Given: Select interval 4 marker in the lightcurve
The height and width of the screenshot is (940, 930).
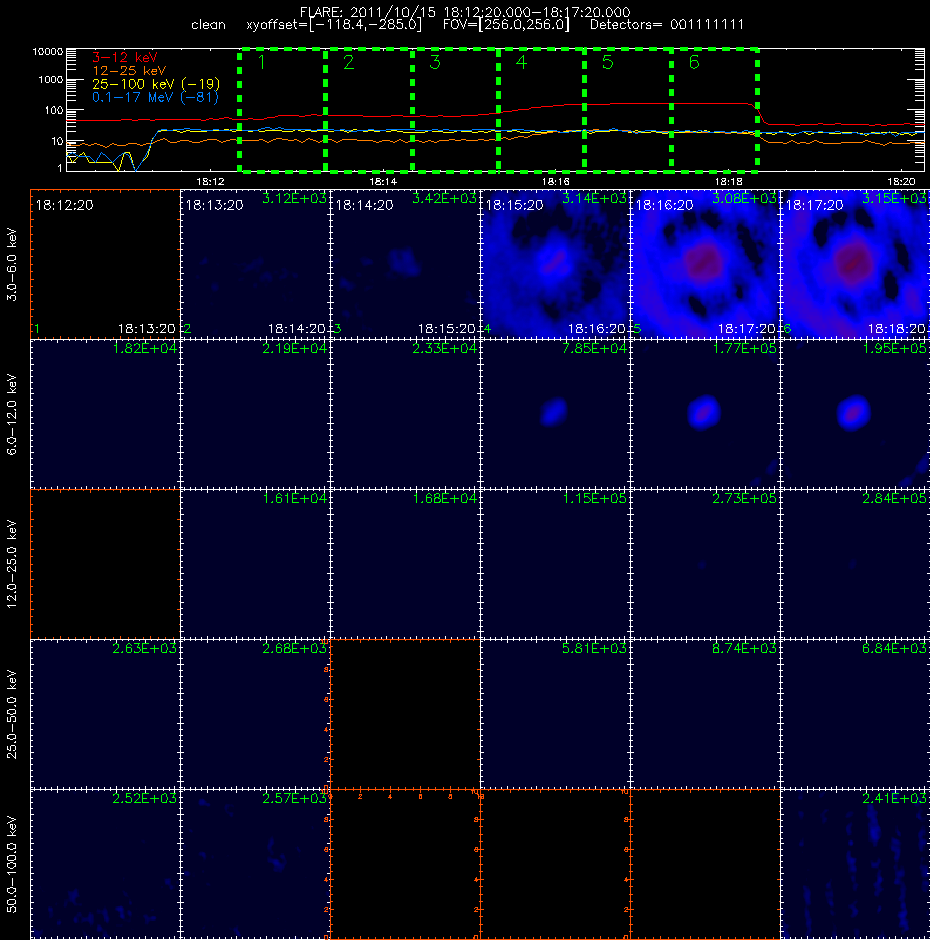Looking at the screenshot, I should point(521,62).
